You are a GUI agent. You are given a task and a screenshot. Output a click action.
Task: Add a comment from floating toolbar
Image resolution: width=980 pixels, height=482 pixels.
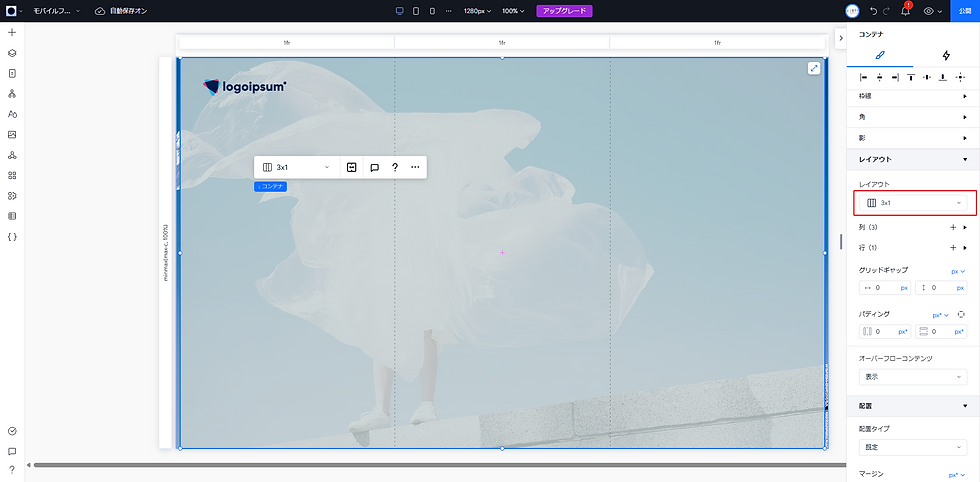click(374, 168)
